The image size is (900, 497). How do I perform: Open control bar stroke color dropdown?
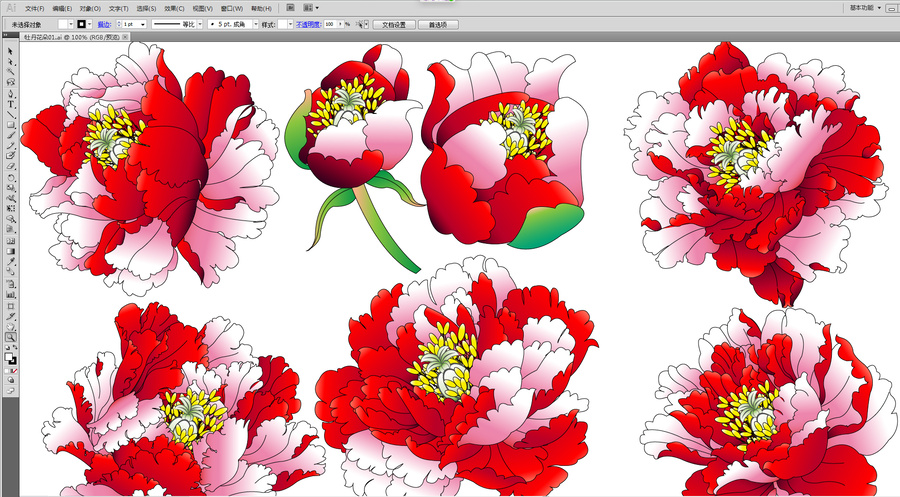point(90,24)
